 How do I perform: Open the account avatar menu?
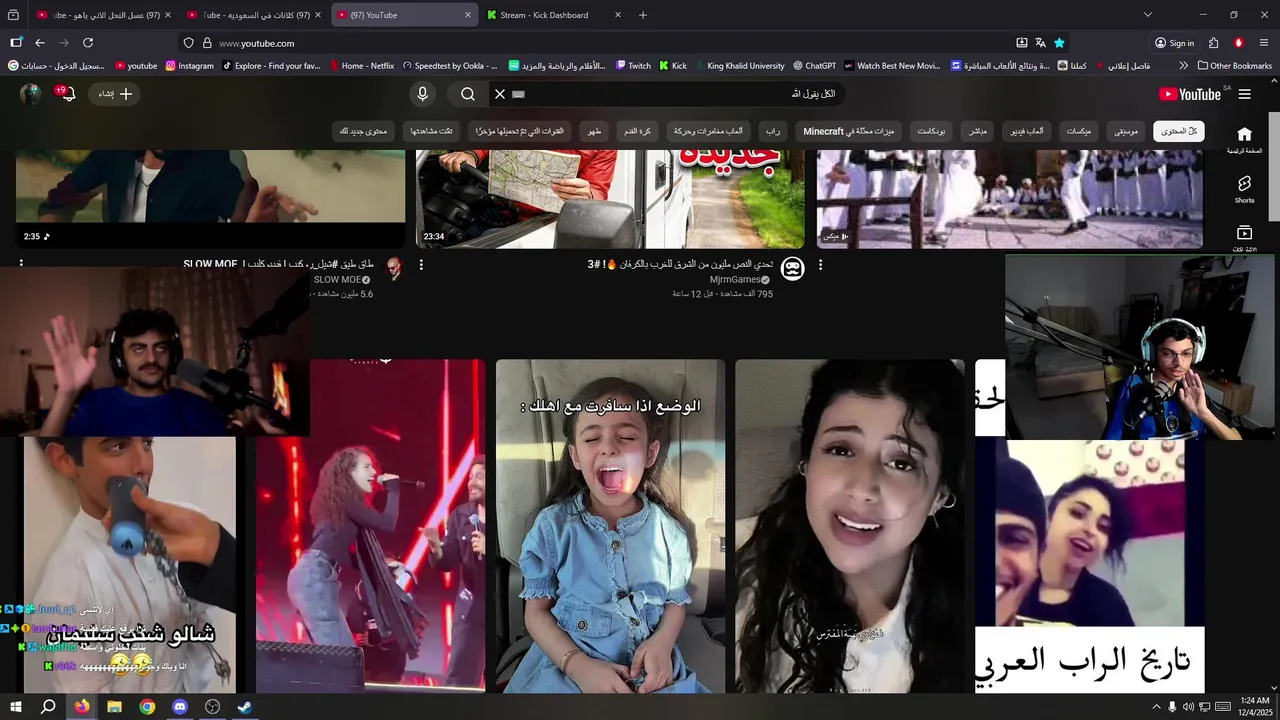tap(31, 94)
